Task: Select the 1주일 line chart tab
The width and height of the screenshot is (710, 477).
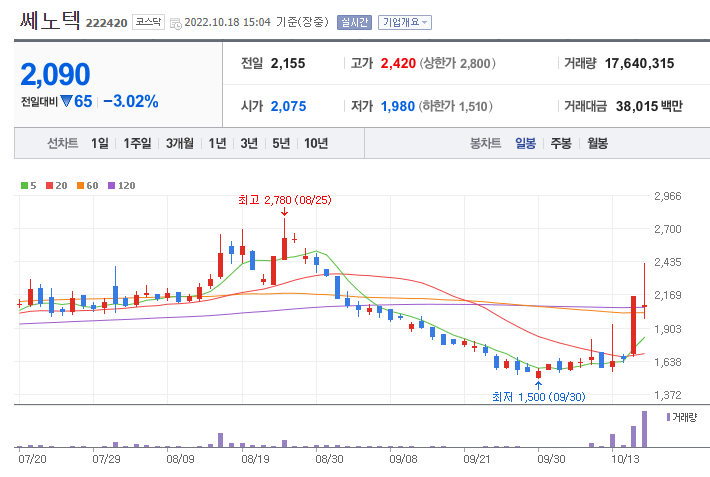Action: coord(137,143)
